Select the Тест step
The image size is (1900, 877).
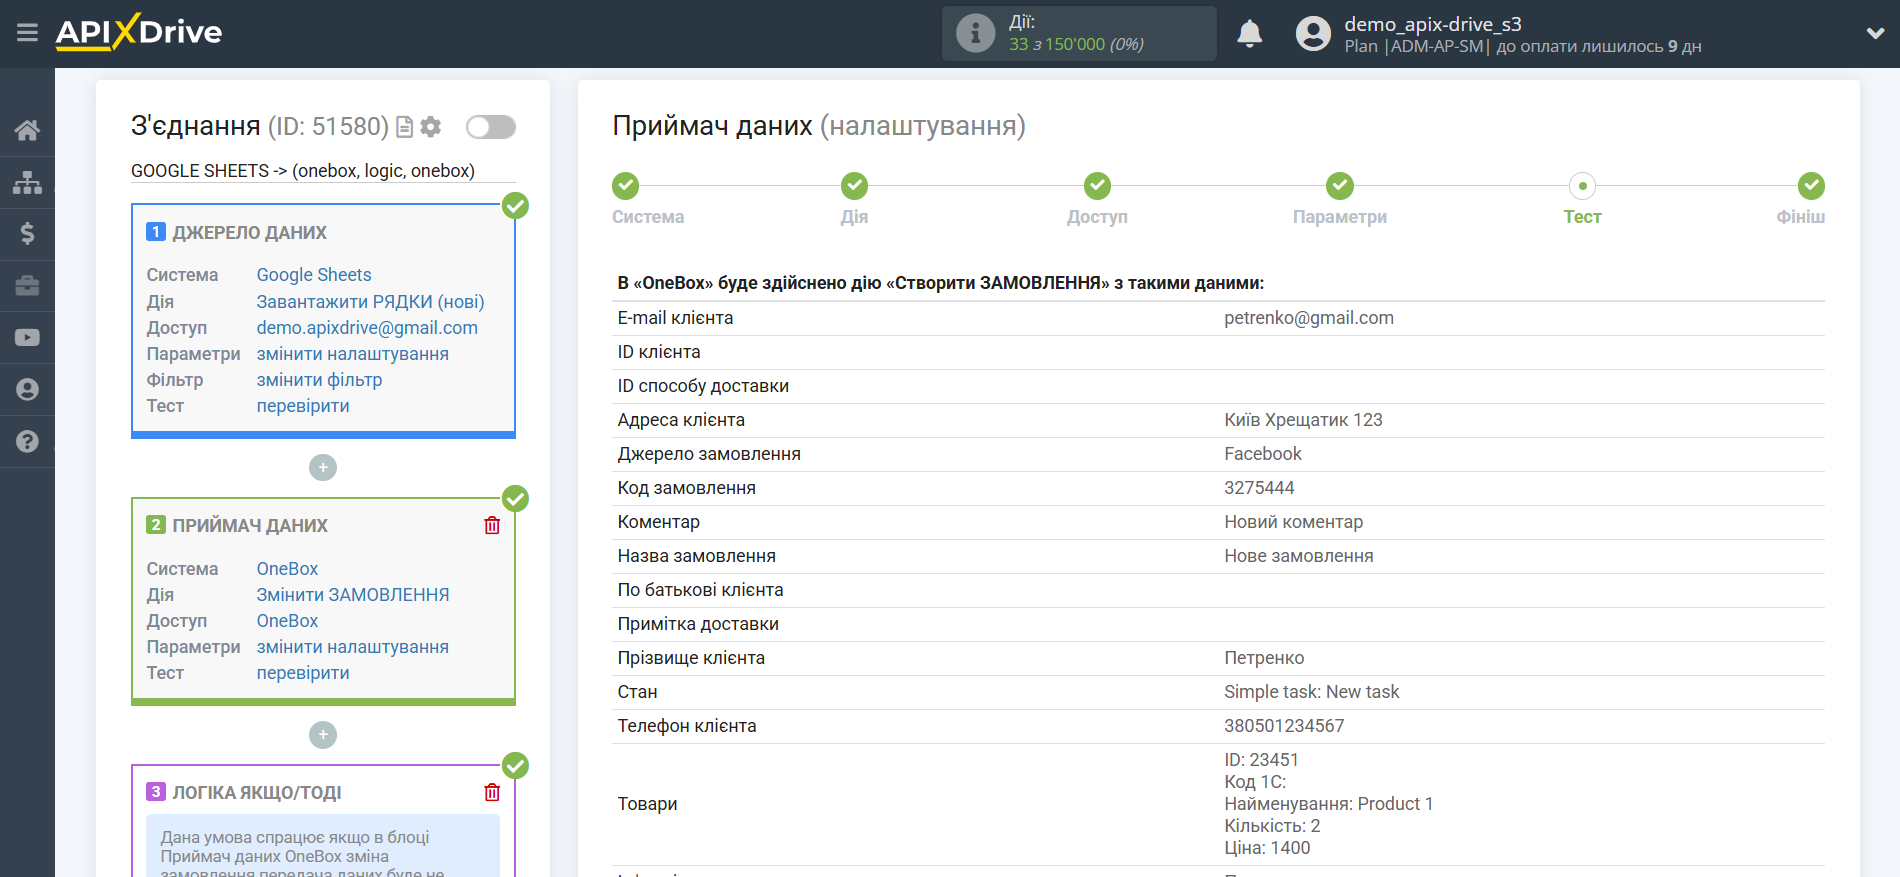(1582, 186)
